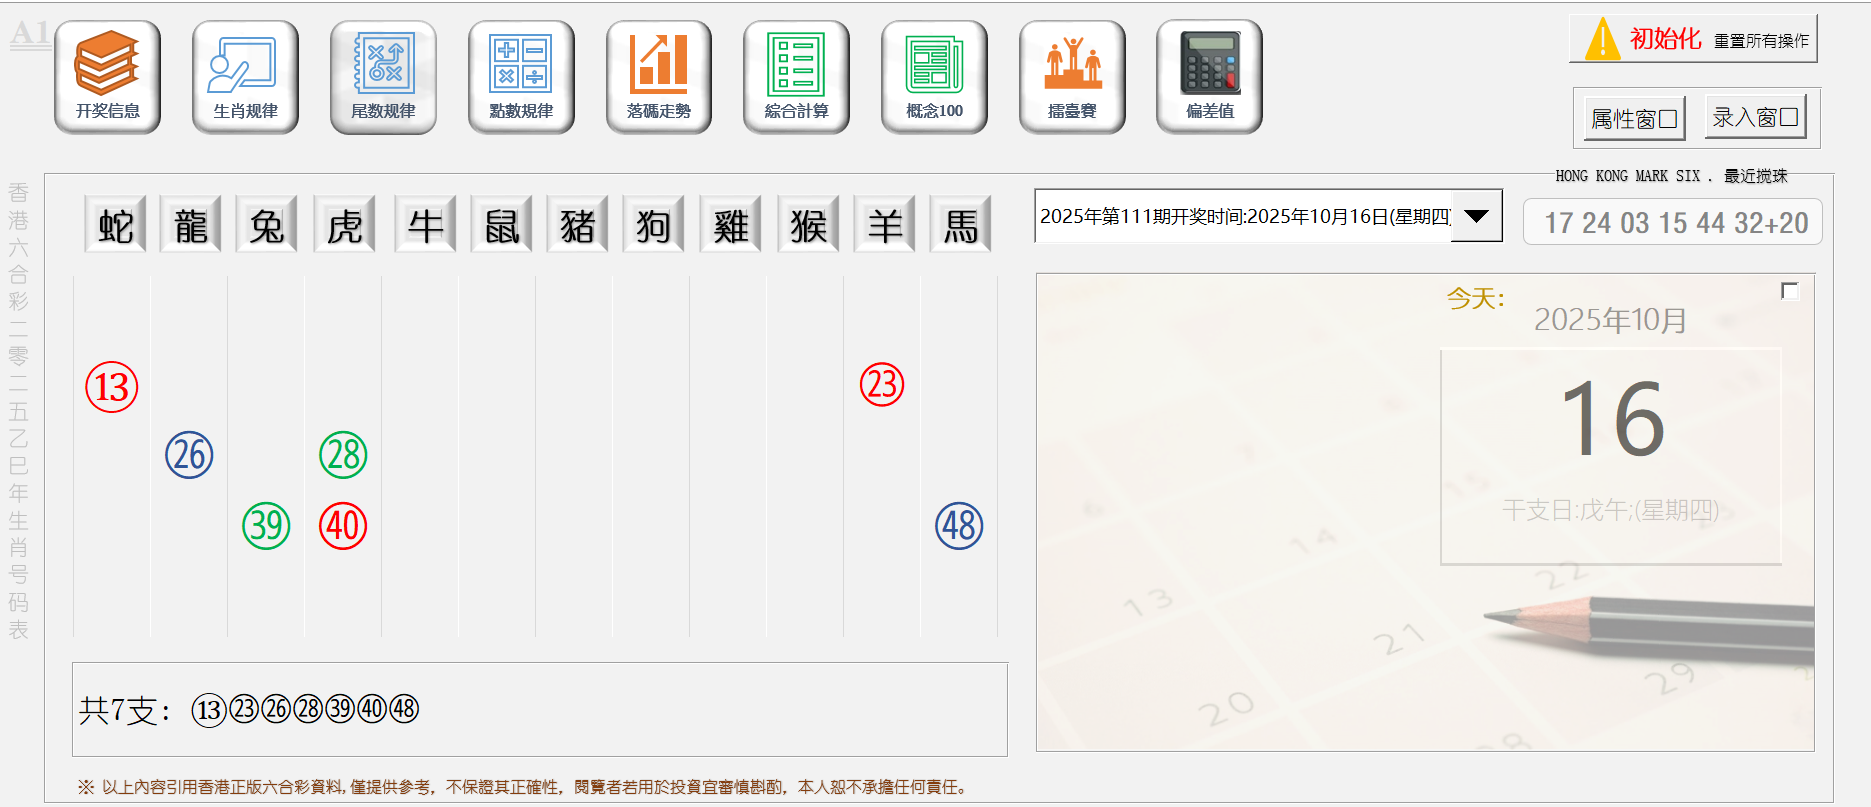Image resolution: width=1871 pixels, height=807 pixels.
Task: Click the 2025年第111期 draw selection box
Action: pos(1244,216)
